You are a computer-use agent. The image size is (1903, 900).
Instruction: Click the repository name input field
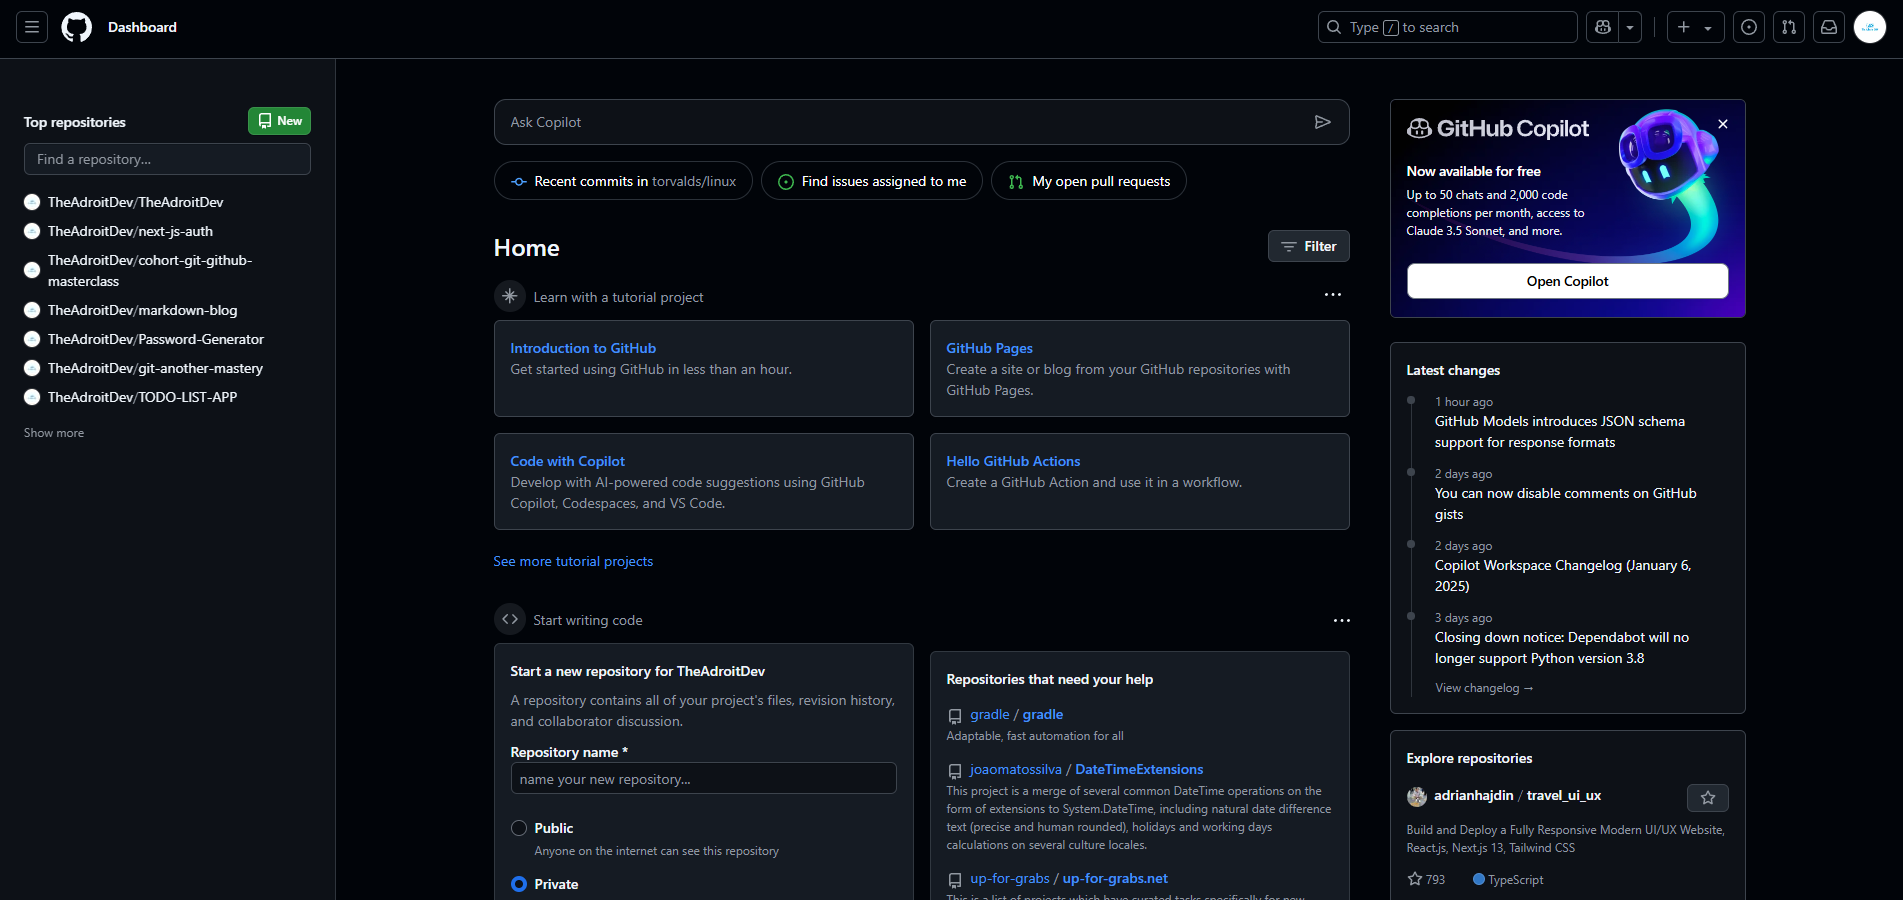[x=703, y=778]
